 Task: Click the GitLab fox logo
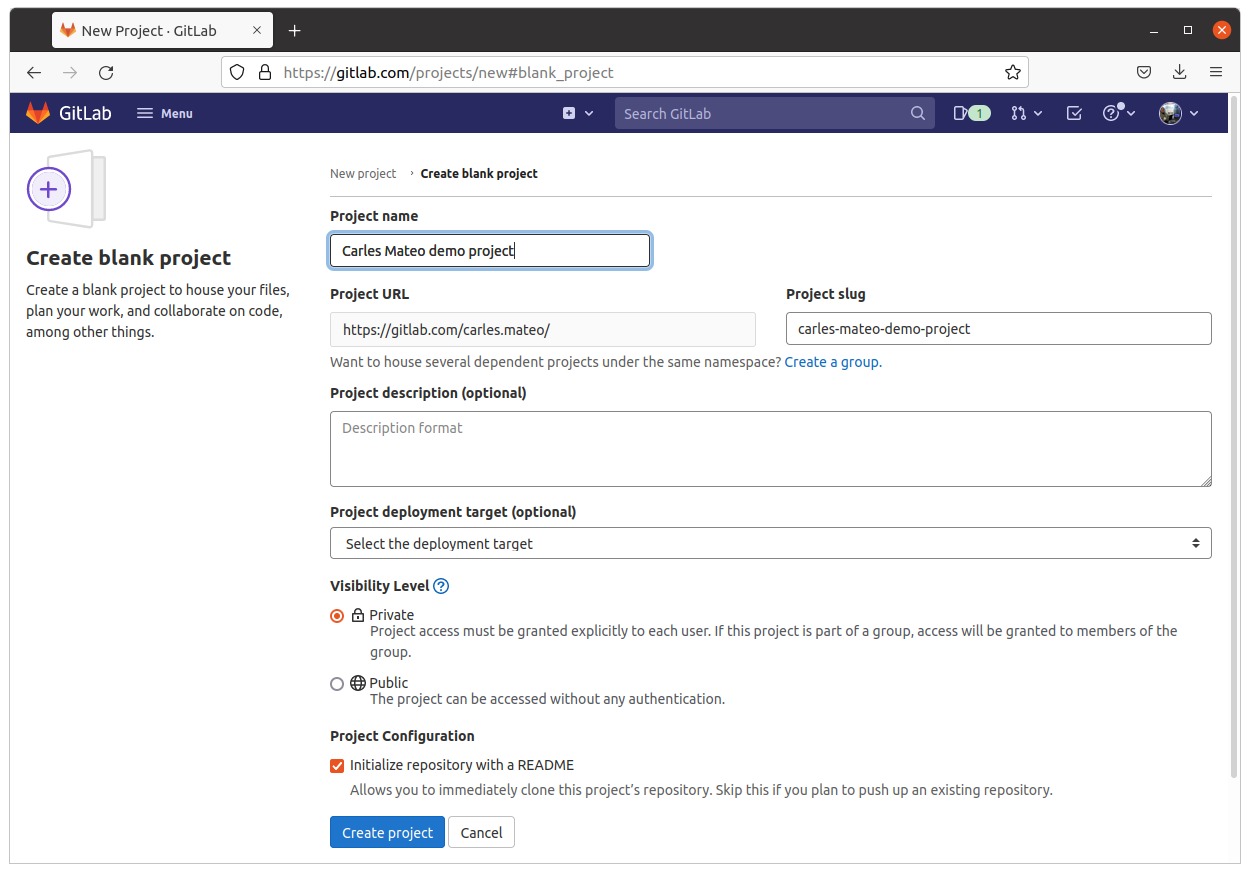click(38, 113)
